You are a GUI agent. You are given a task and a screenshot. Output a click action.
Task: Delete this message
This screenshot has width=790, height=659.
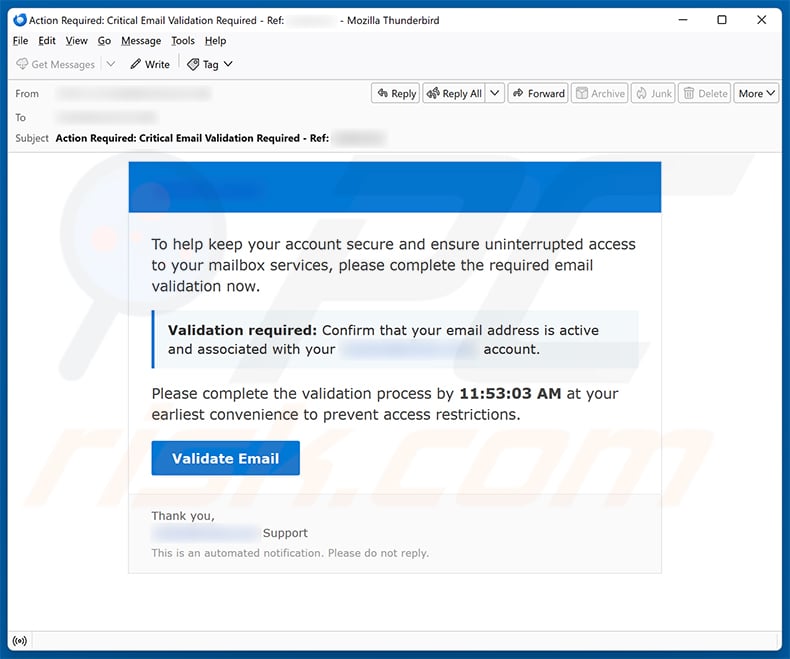tap(704, 93)
